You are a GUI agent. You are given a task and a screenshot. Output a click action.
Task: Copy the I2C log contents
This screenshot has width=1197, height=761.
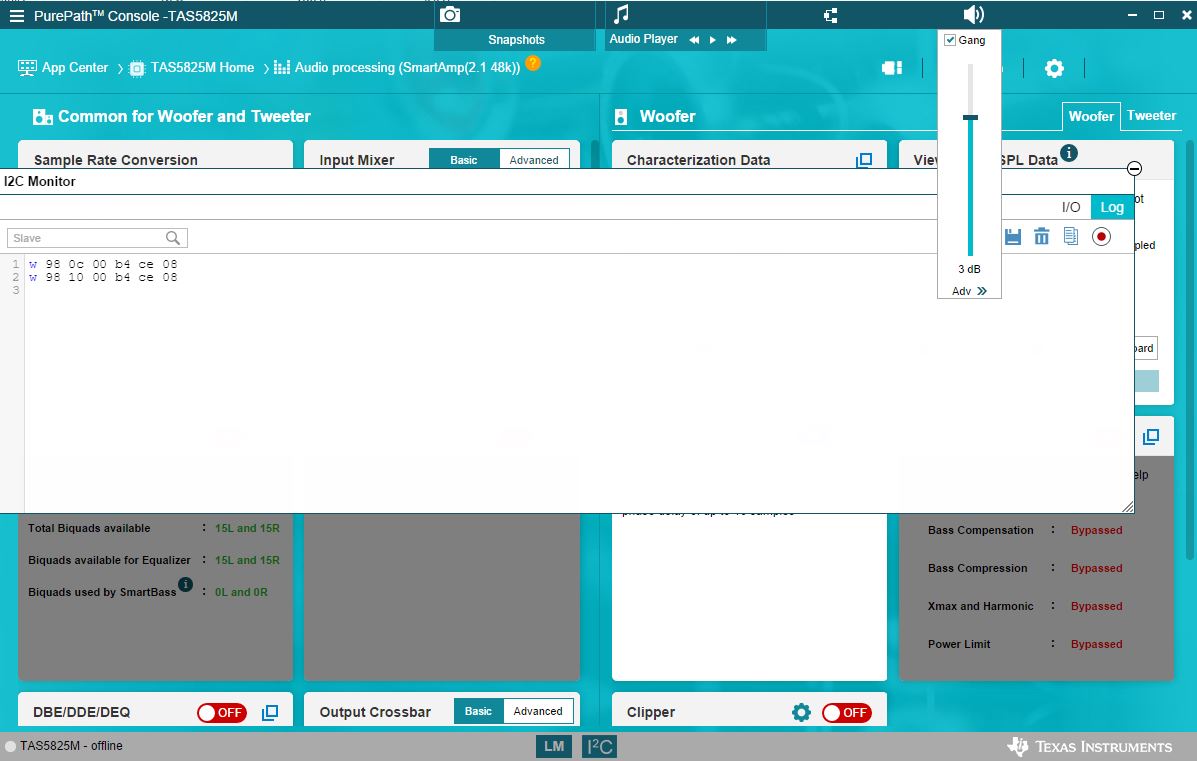(1071, 237)
